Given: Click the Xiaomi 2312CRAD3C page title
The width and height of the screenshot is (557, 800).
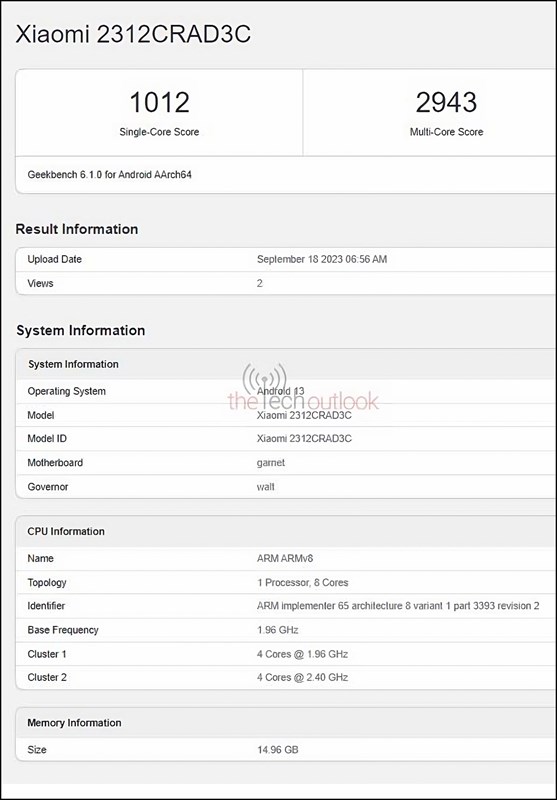Looking at the screenshot, I should point(133,34).
